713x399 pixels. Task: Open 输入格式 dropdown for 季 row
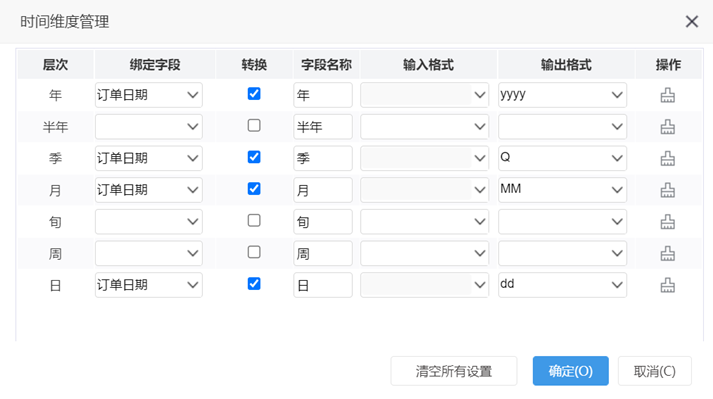(x=425, y=158)
